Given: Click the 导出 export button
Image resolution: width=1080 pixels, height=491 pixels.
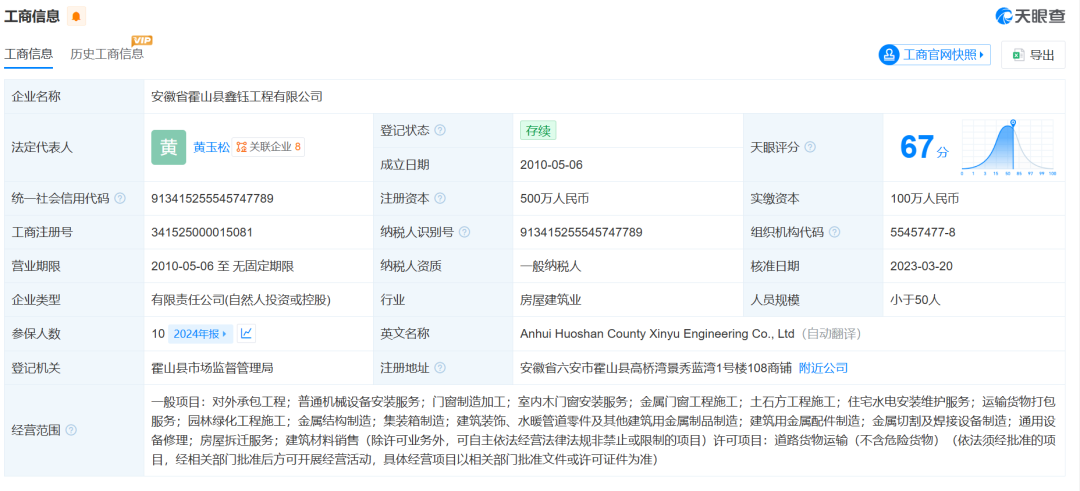Looking at the screenshot, I should (x=1032, y=55).
